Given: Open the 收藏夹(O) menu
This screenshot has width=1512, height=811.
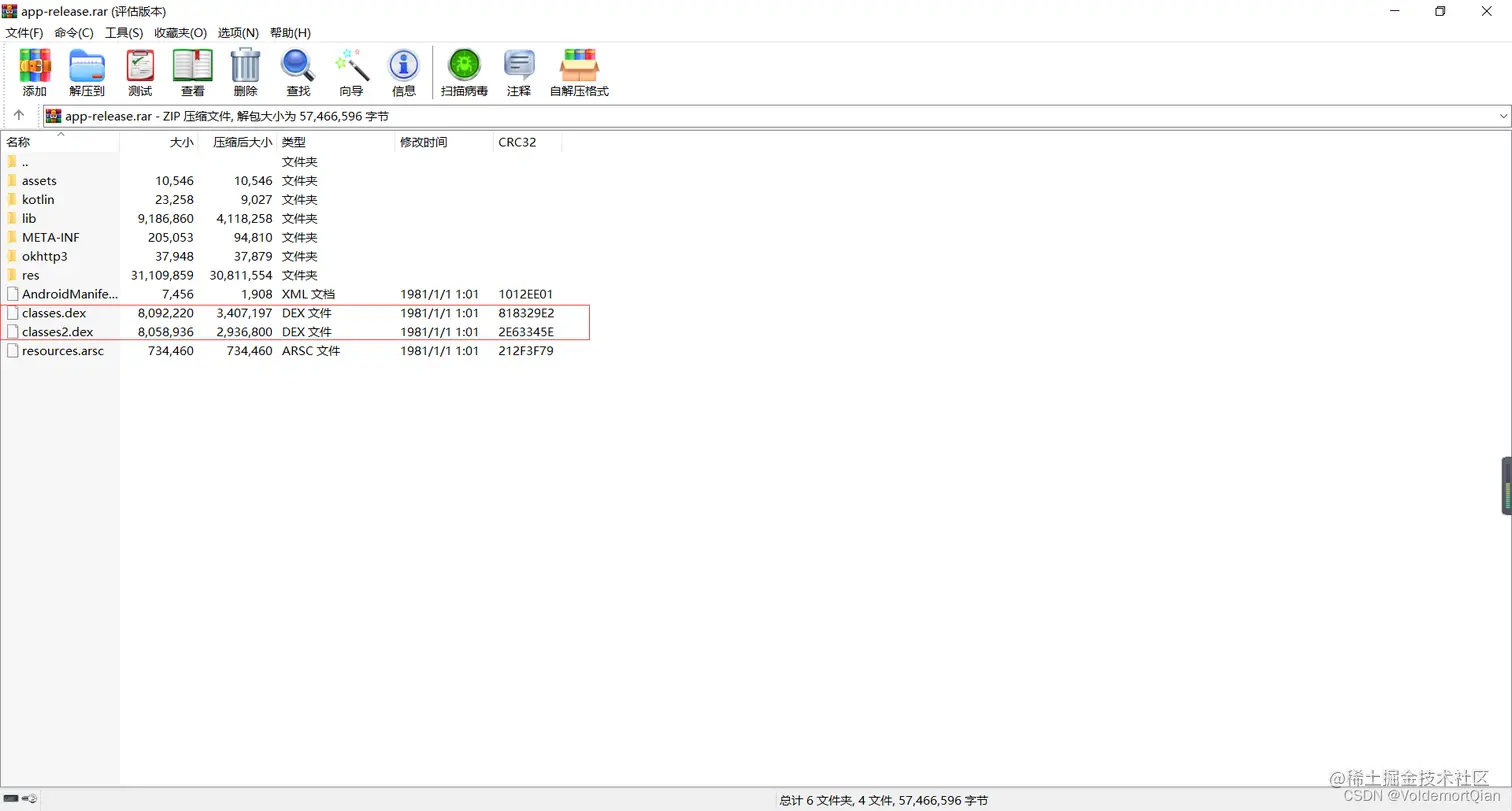Looking at the screenshot, I should [x=181, y=33].
